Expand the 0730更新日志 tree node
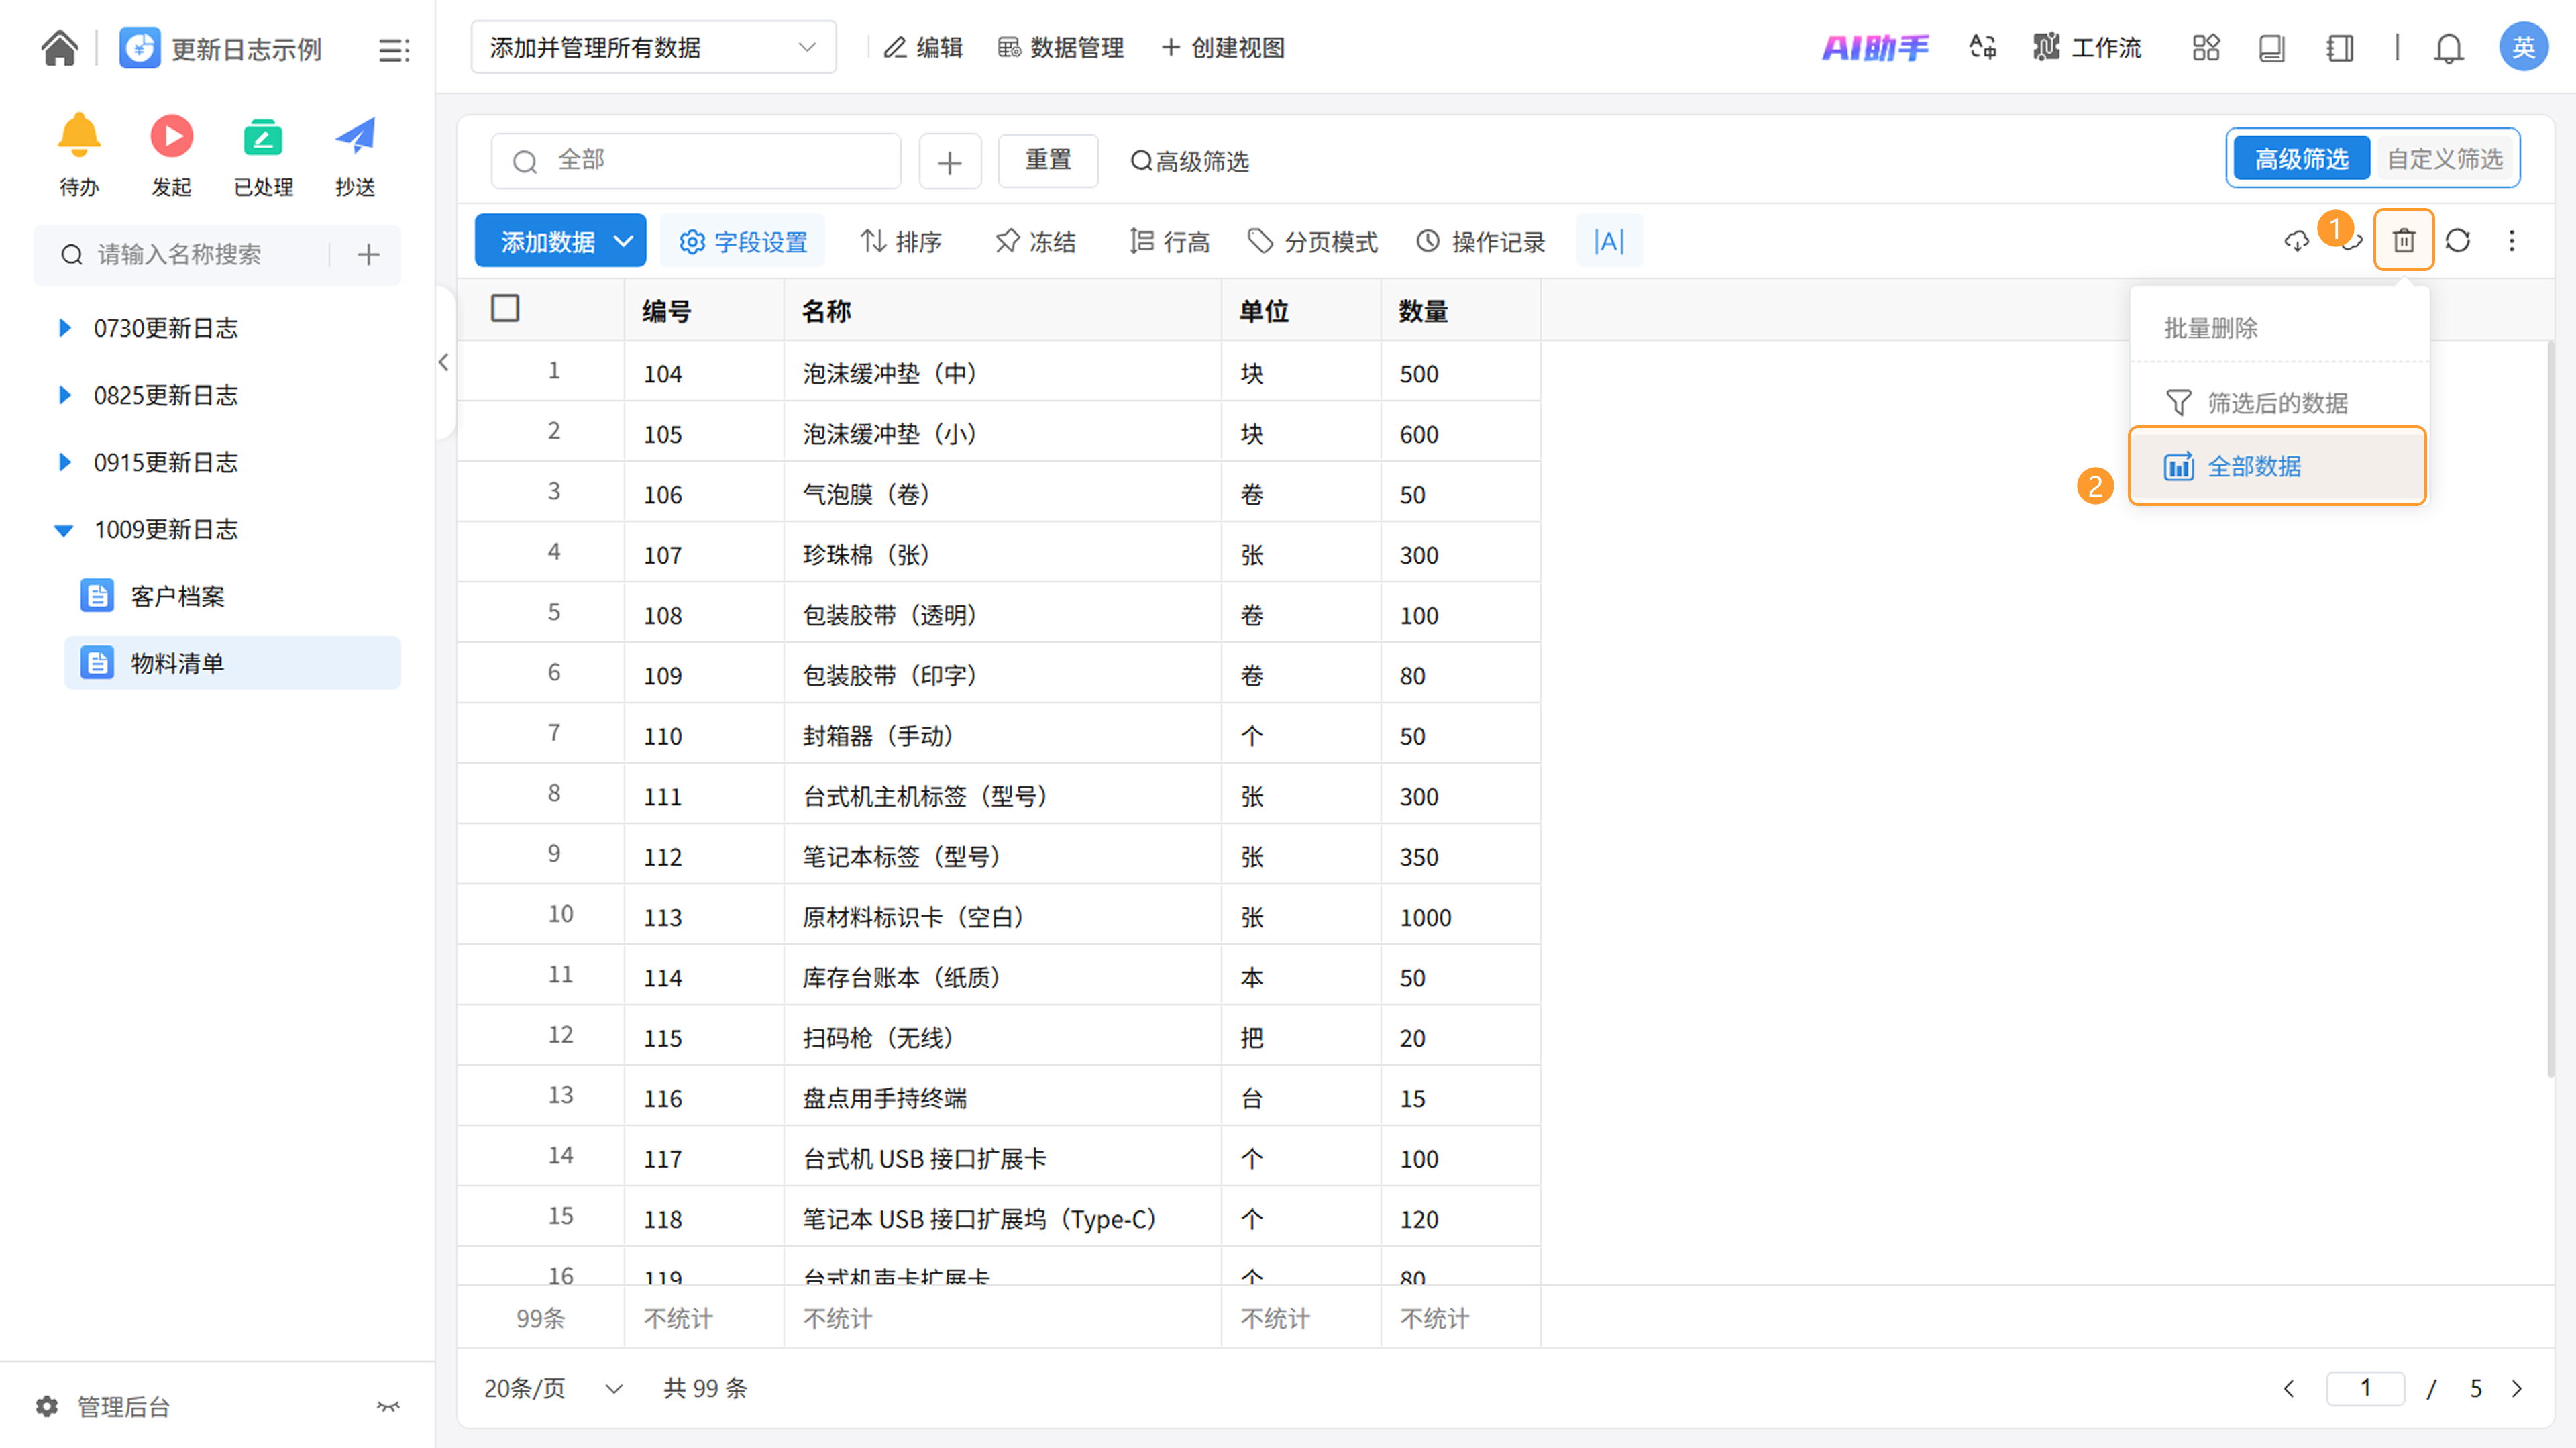The width and height of the screenshot is (2576, 1448). 65,328
